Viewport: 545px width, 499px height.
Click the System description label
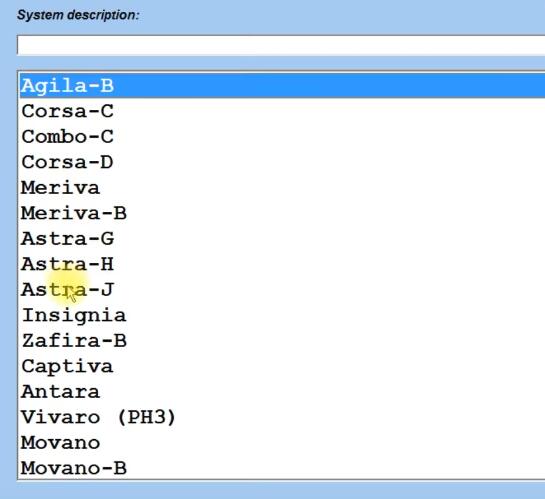point(78,15)
